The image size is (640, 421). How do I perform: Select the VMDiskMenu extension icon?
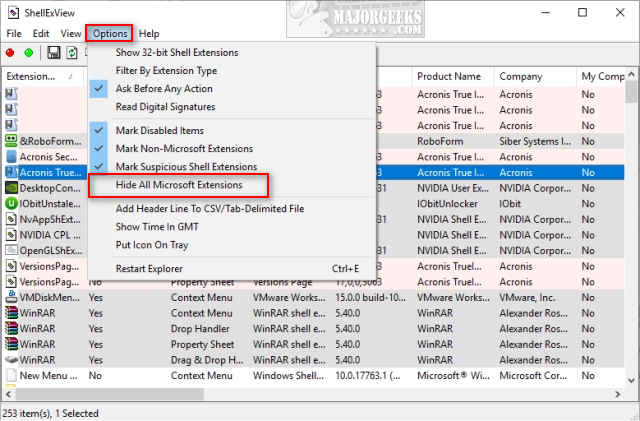[12, 297]
